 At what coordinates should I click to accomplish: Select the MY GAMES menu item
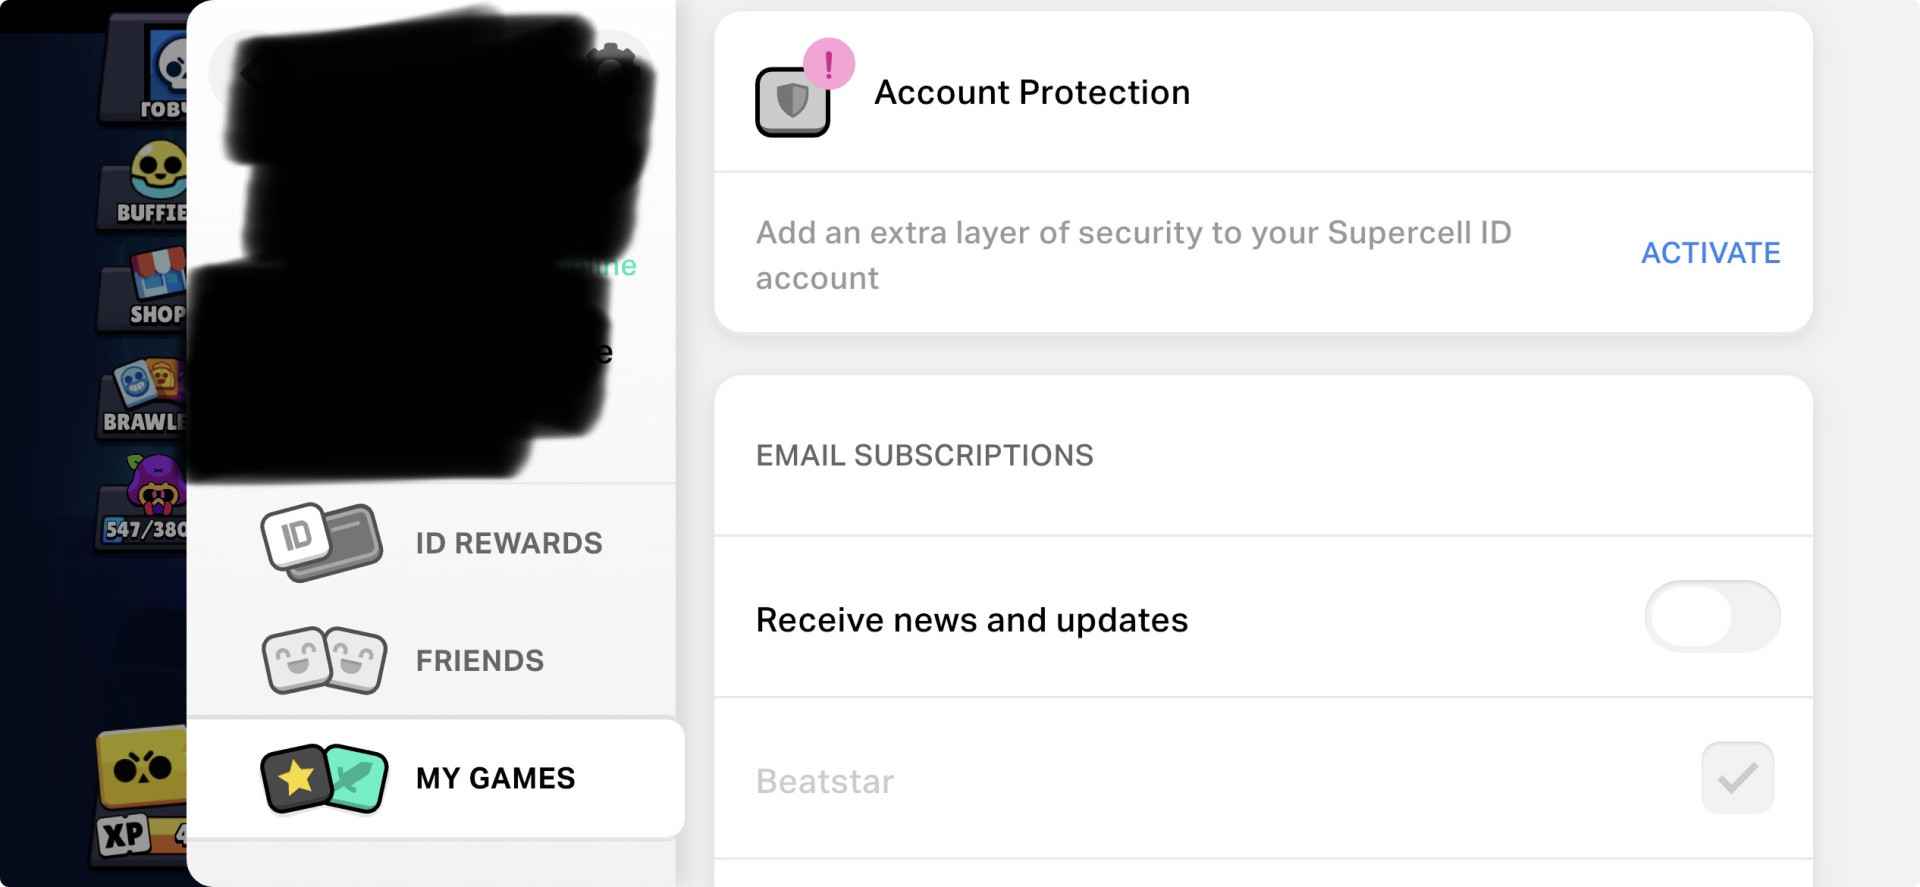(495, 778)
